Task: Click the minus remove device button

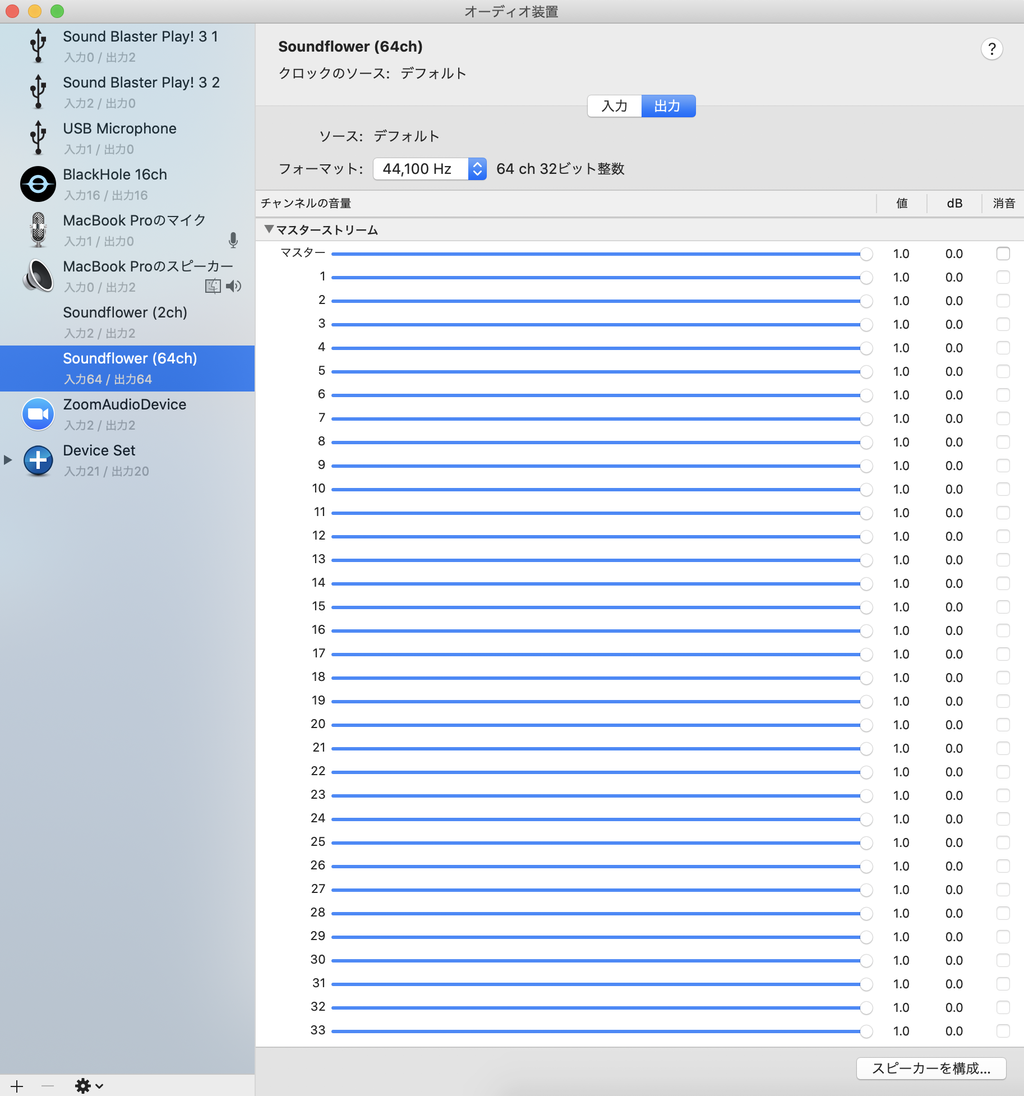Action: (x=48, y=1086)
